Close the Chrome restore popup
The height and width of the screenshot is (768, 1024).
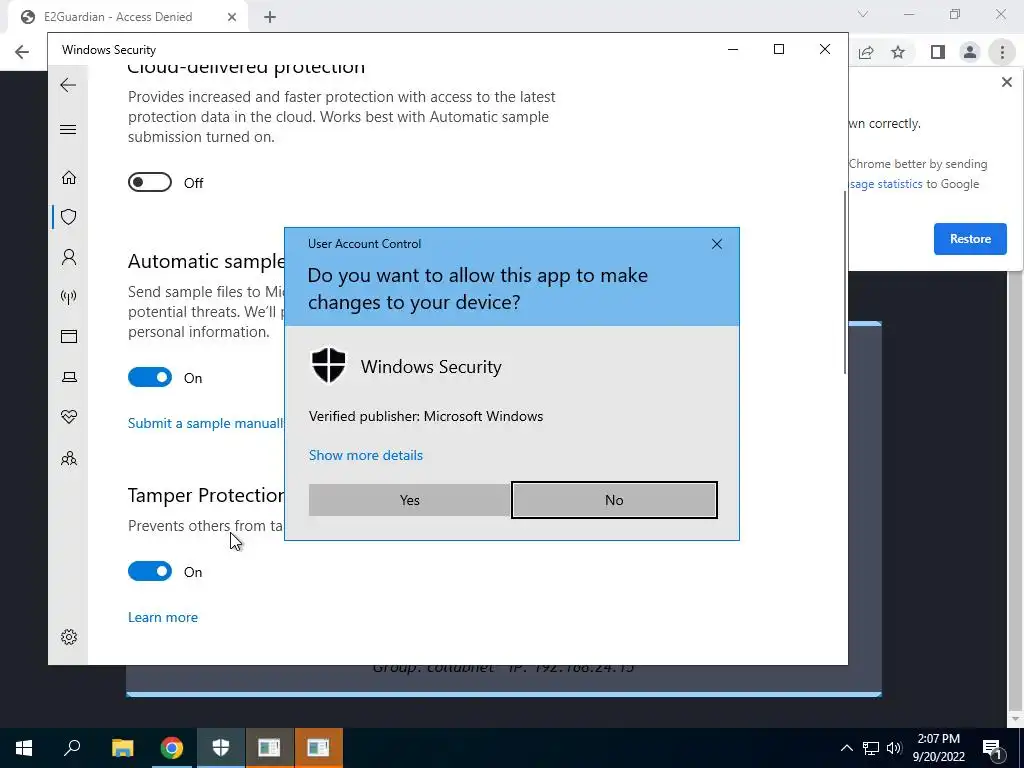click(x=1006, y=82)
